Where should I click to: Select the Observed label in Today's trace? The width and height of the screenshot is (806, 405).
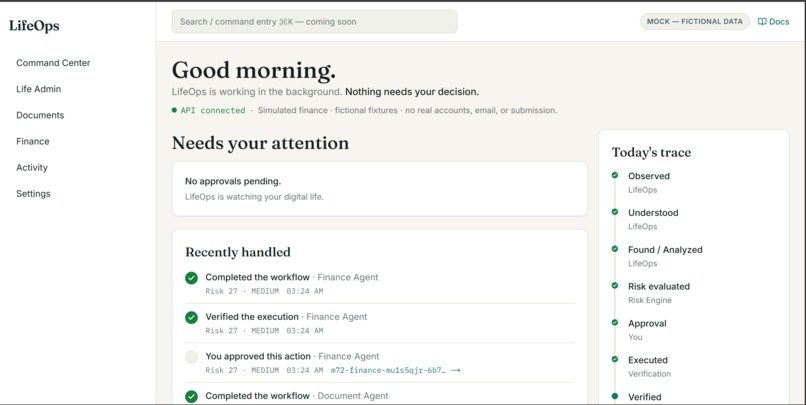click(649, 176)
